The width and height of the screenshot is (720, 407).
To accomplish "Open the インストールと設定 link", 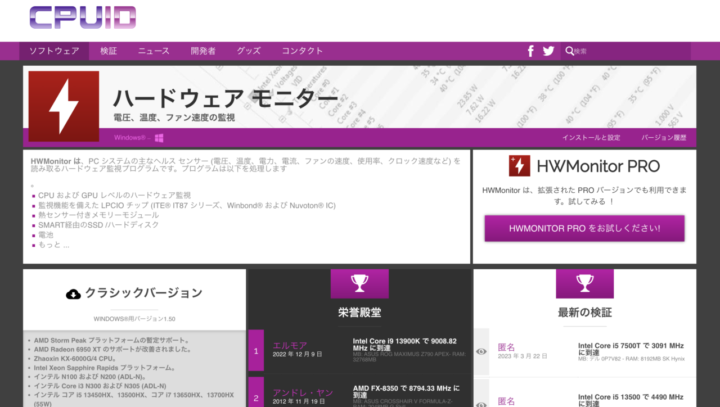I will (x=591, y=138).
